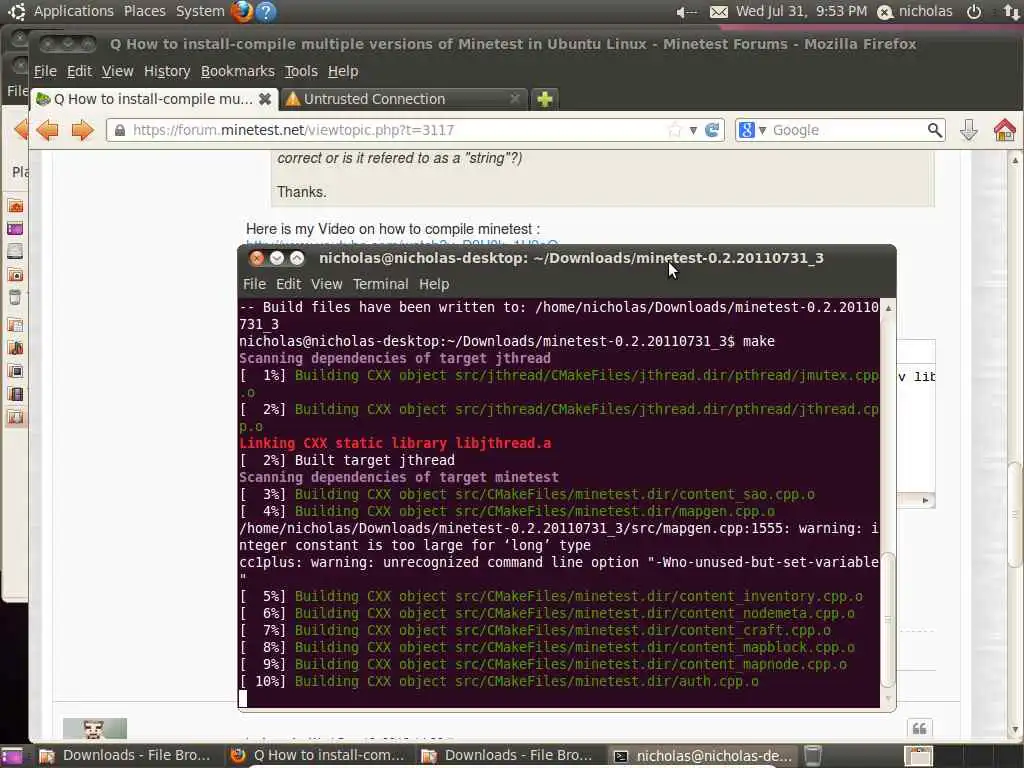The height and width of the screenshot is (768, 1024).
Task: Click 'Here is my Video on how to compile' text
Action: tap(392, 229)
